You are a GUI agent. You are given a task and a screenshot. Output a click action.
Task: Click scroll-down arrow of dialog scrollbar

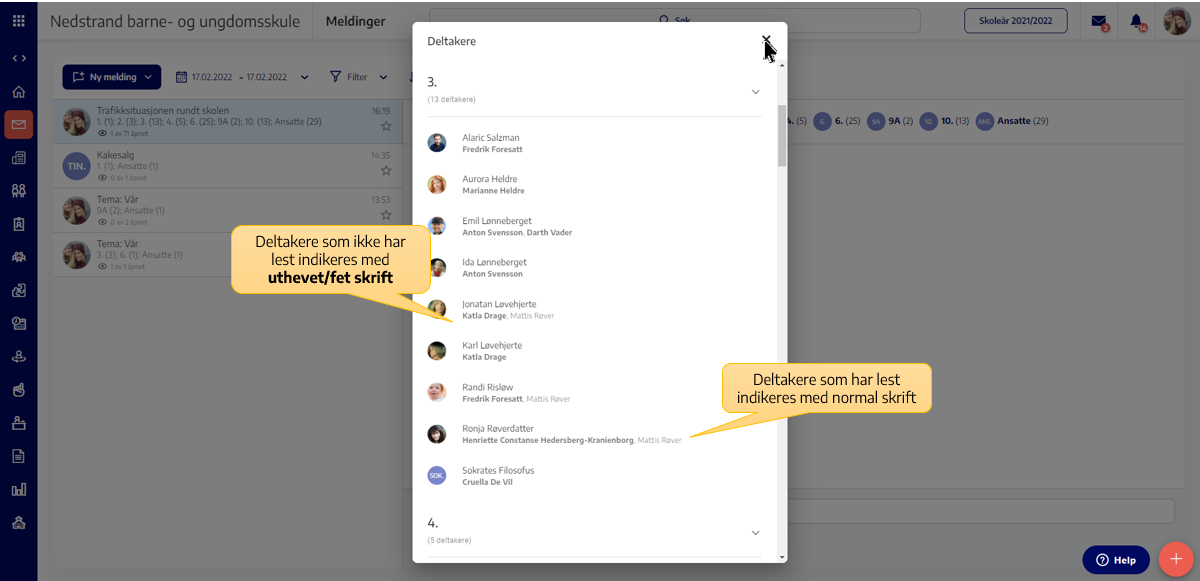pos(782,557)
